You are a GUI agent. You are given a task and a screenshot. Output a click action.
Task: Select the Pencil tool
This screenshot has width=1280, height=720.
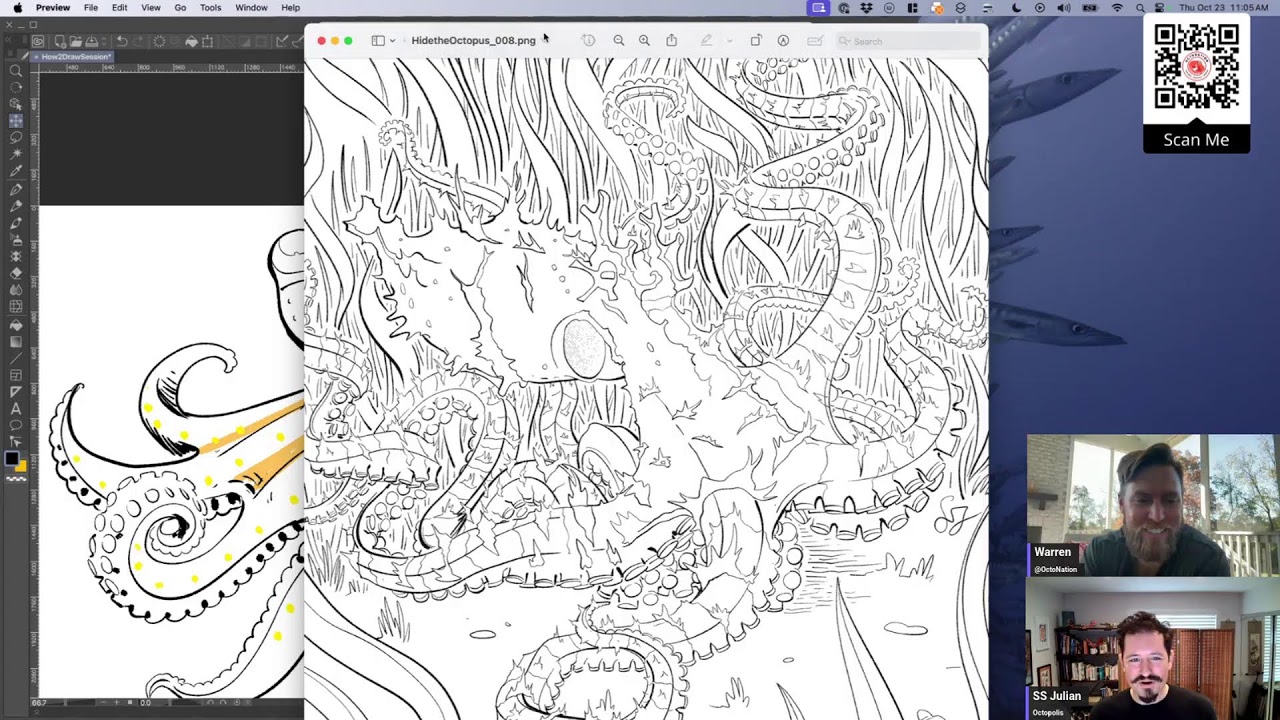pyautogui.click(x=16, y=206)
